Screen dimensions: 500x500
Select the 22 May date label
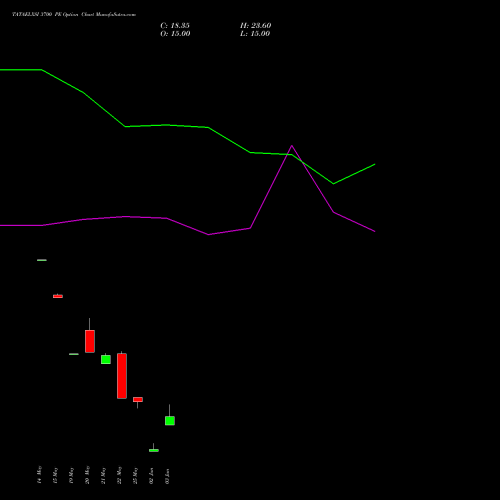[x=119, y=475]
